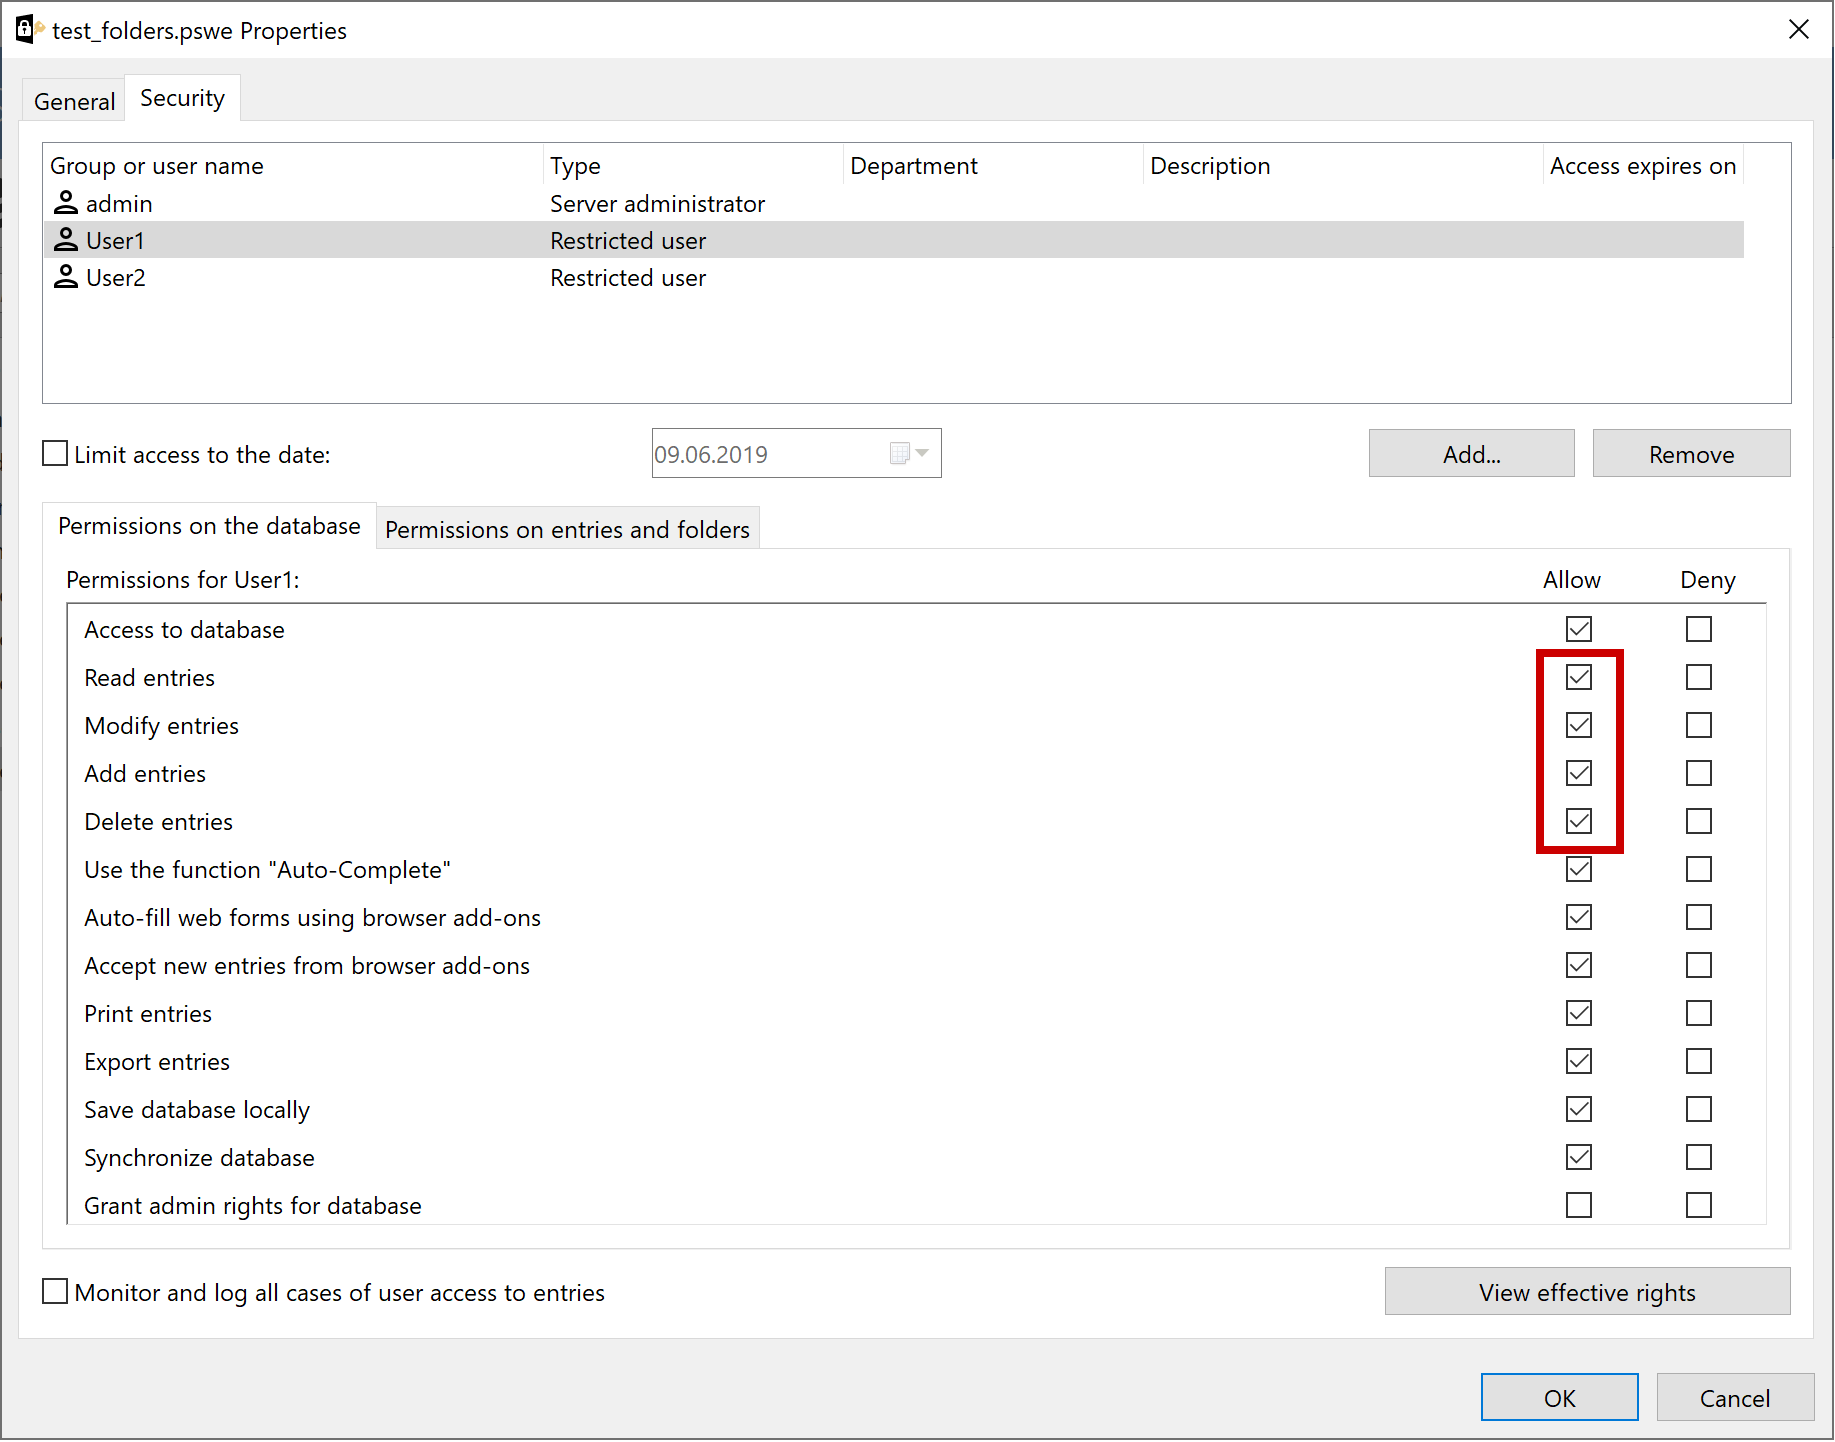Screen dimensions: 1835x1442
Task: Open the date picker calendar dropdown
Action: [910, 453]
